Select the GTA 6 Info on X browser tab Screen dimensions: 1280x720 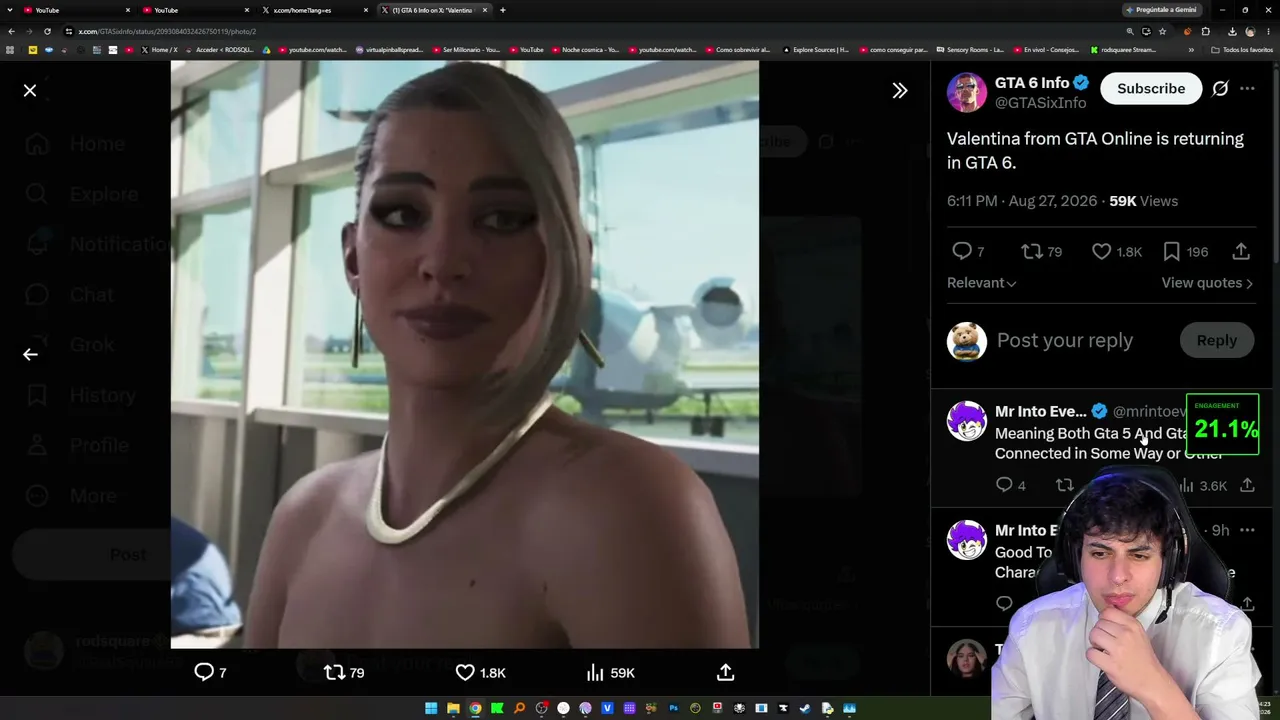coord(432,10)
